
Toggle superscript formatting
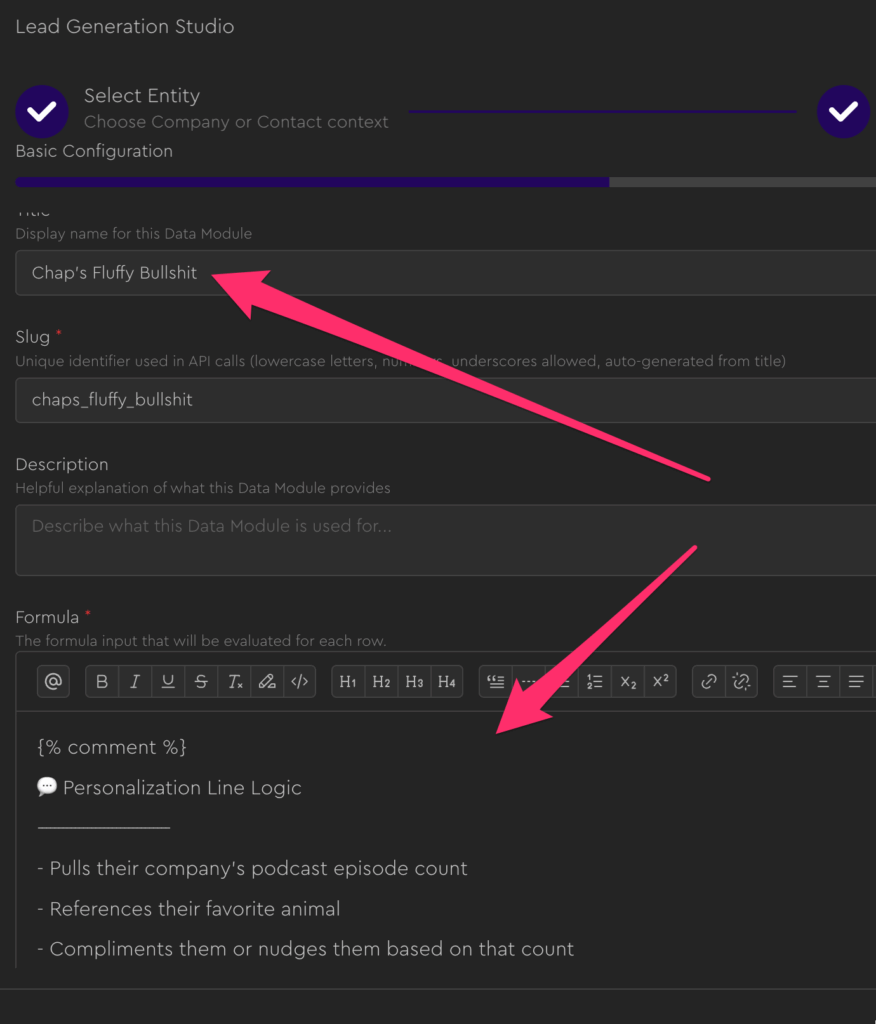click(660, 682)
